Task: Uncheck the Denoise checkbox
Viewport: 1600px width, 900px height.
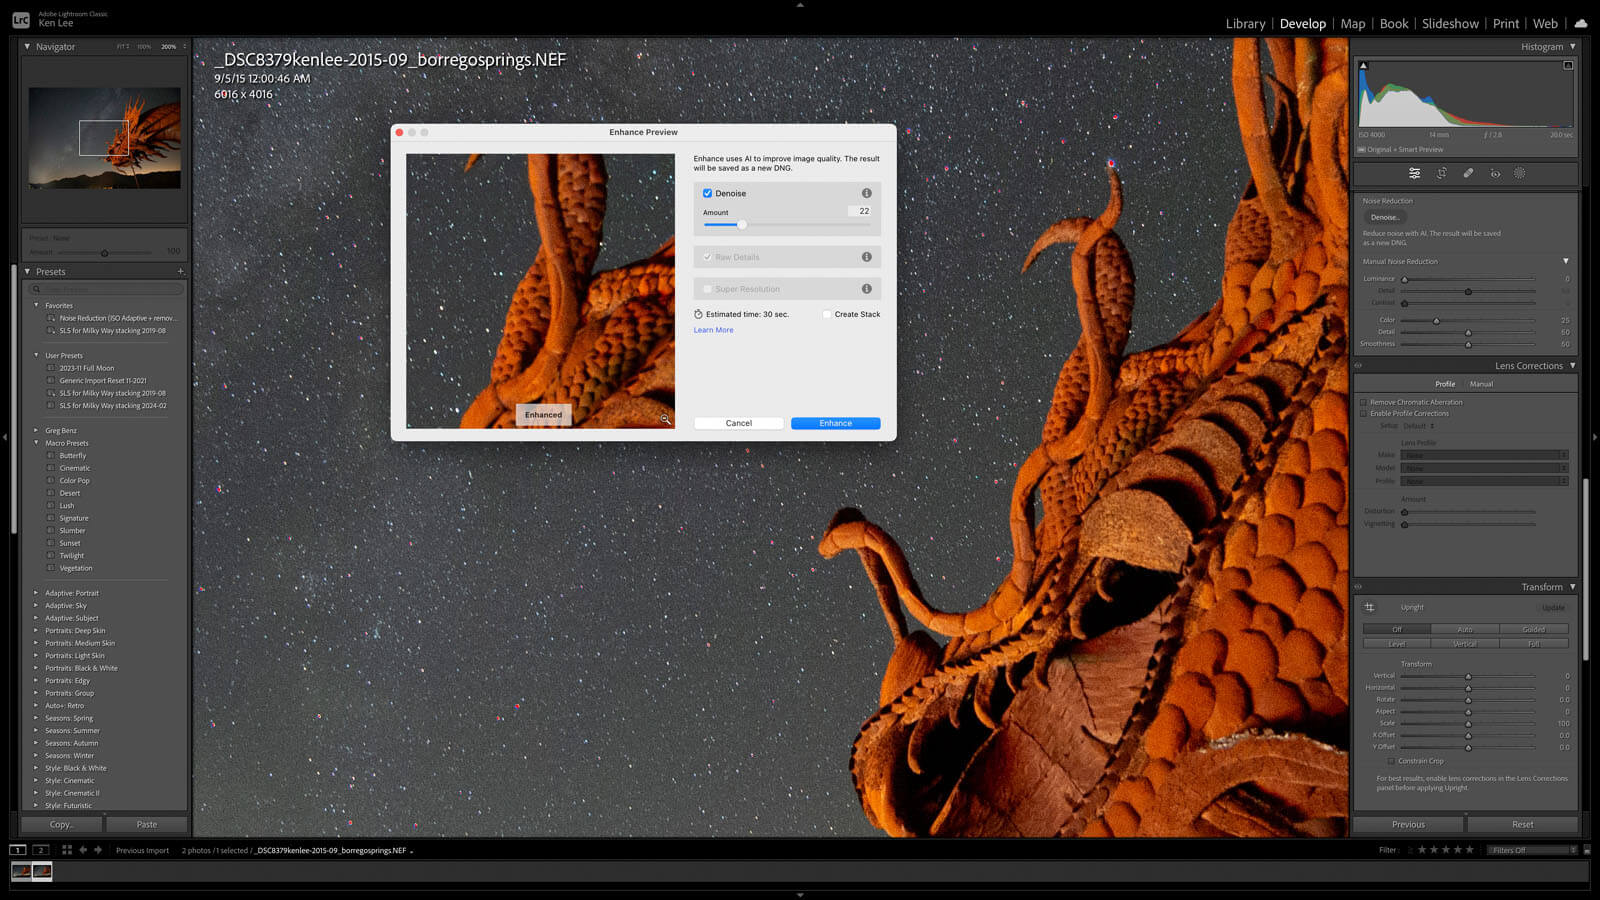Action: 707,193
